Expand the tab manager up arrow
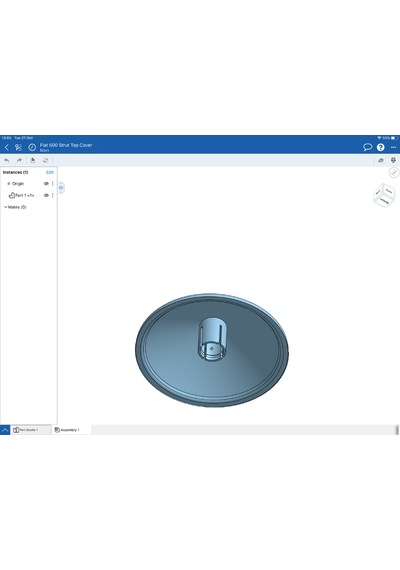Viewport: 400px width, 570px height. coord(5,430)
